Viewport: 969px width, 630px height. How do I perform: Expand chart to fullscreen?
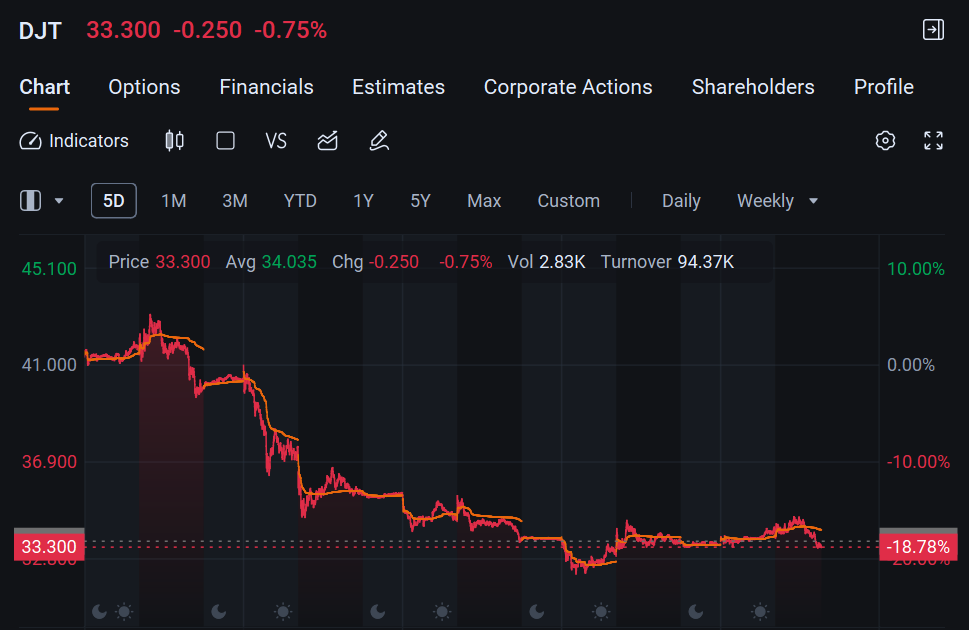(x=933, y=141)
